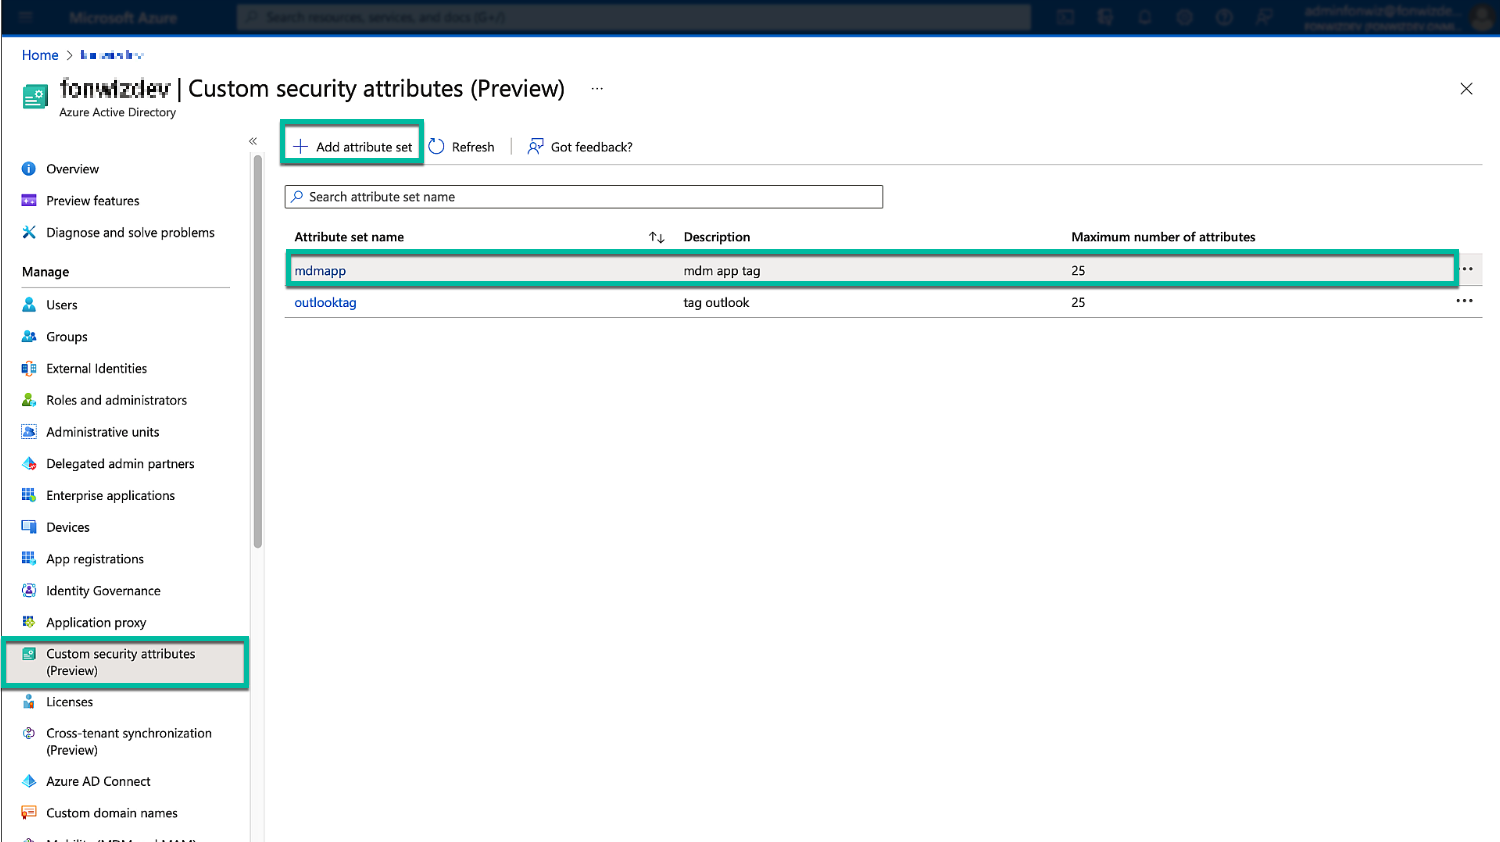Open the Got feedback? option

(580, 147)
